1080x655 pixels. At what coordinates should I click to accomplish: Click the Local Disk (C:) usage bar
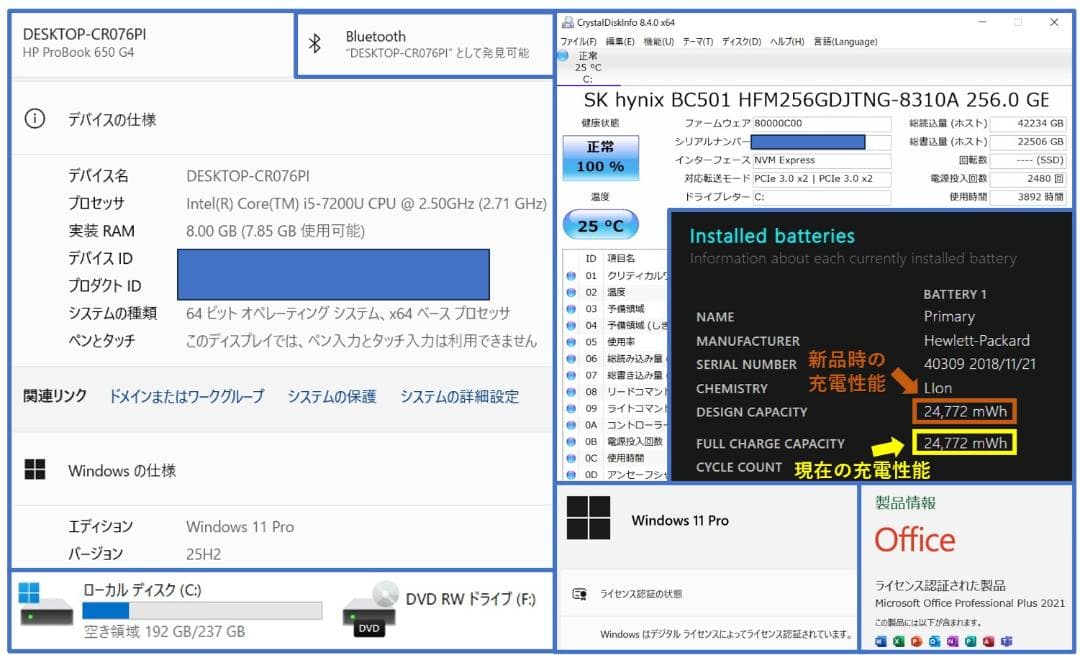202,610
